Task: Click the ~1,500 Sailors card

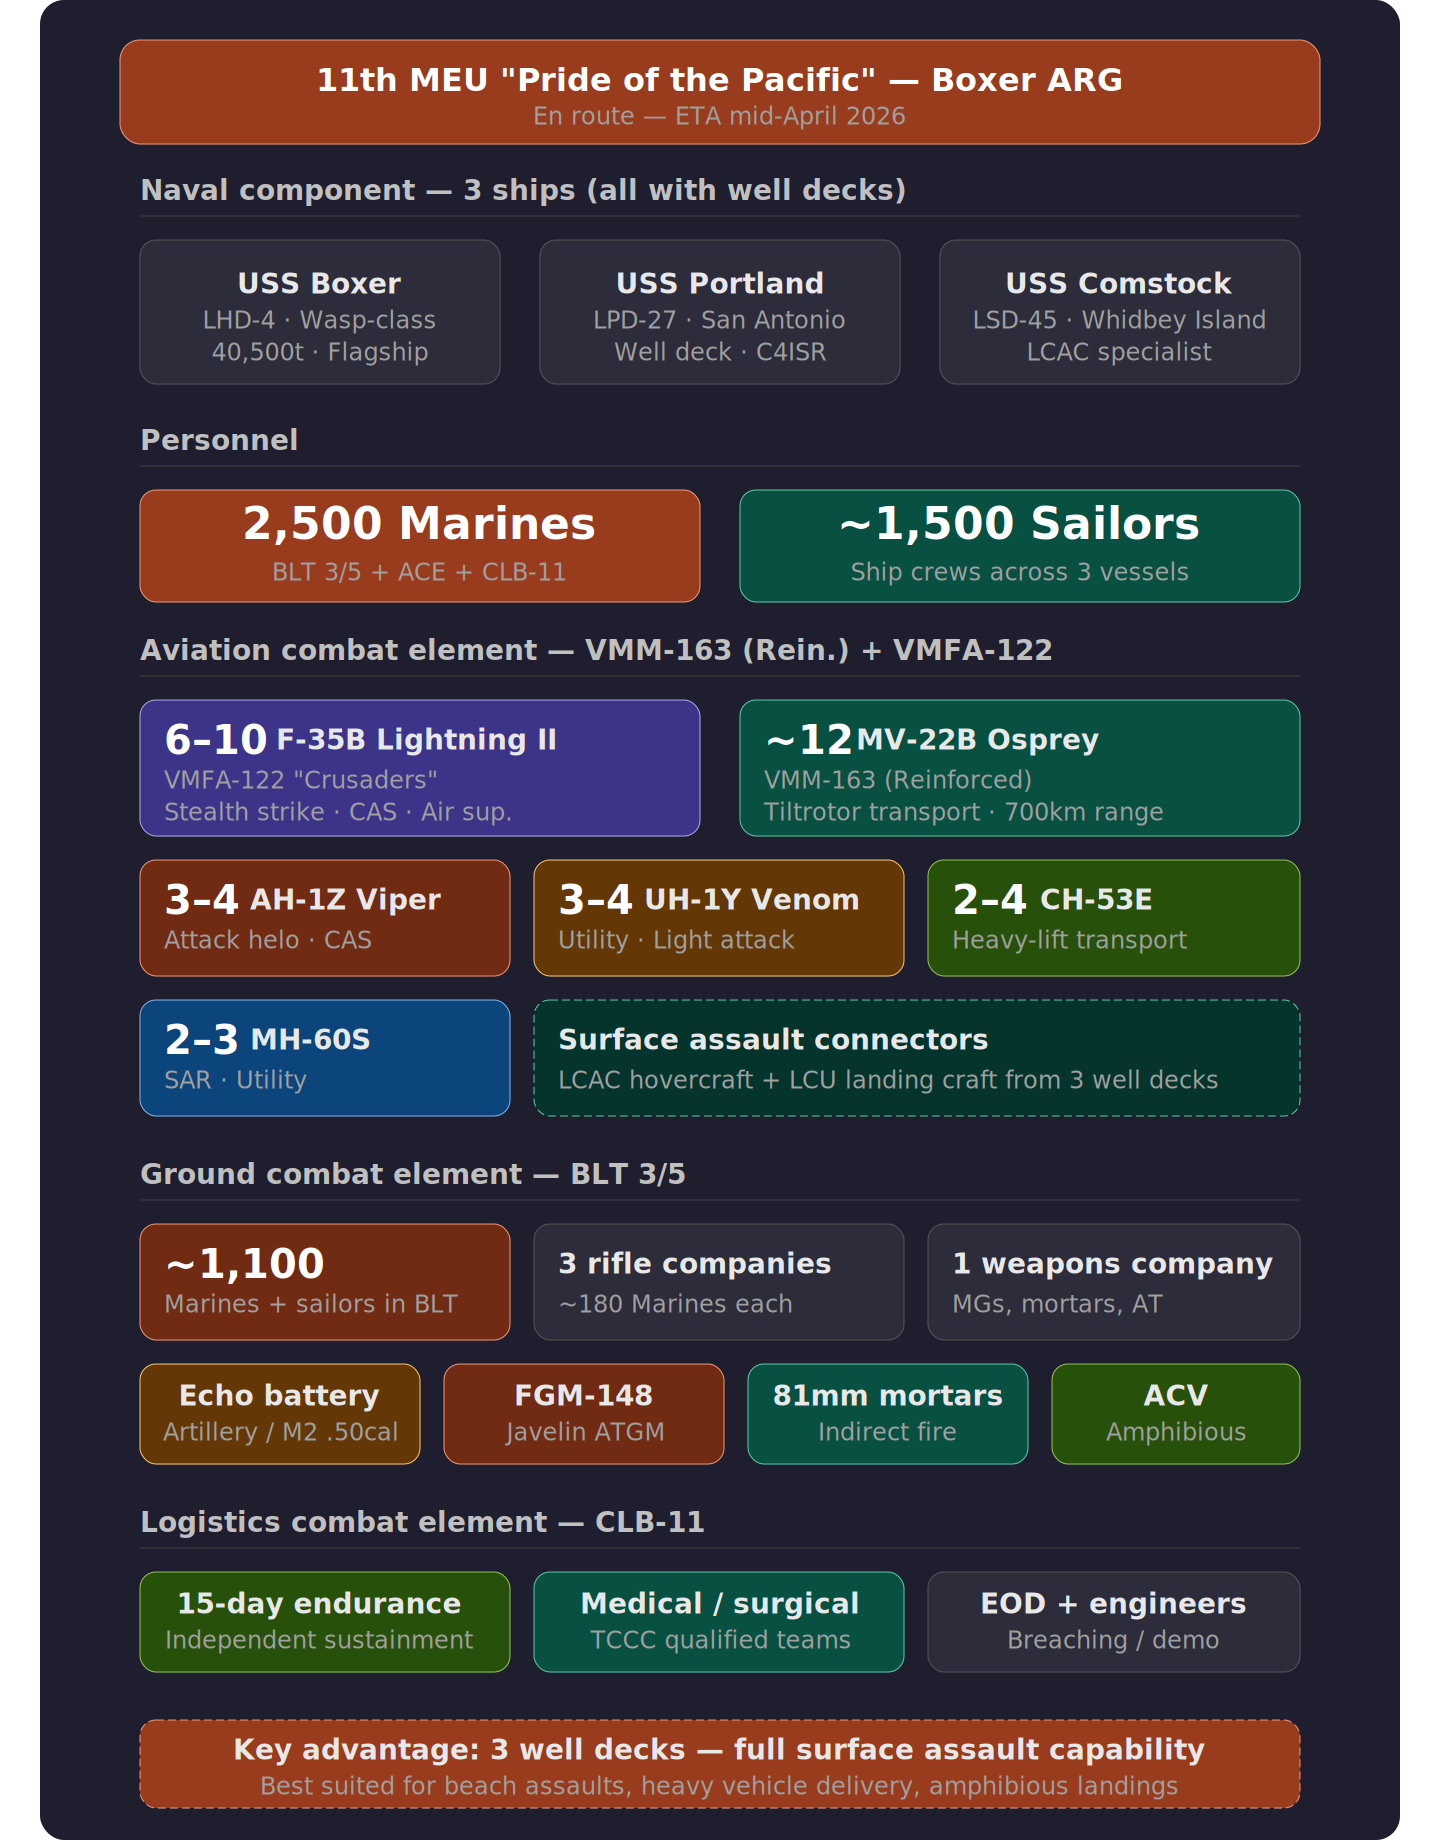Action: pyautogui.click(x=1019, y=546)
